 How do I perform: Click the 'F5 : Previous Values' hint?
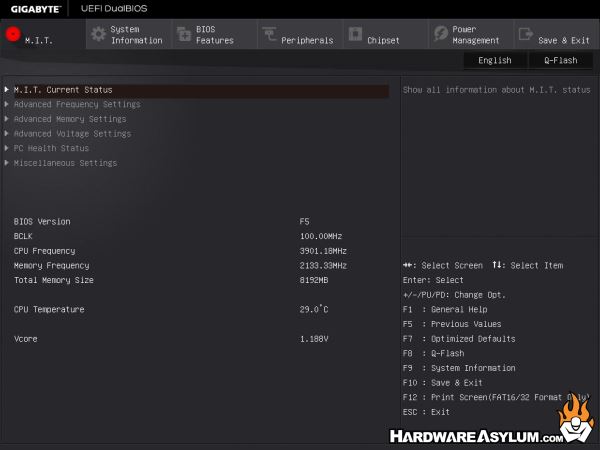452,324
